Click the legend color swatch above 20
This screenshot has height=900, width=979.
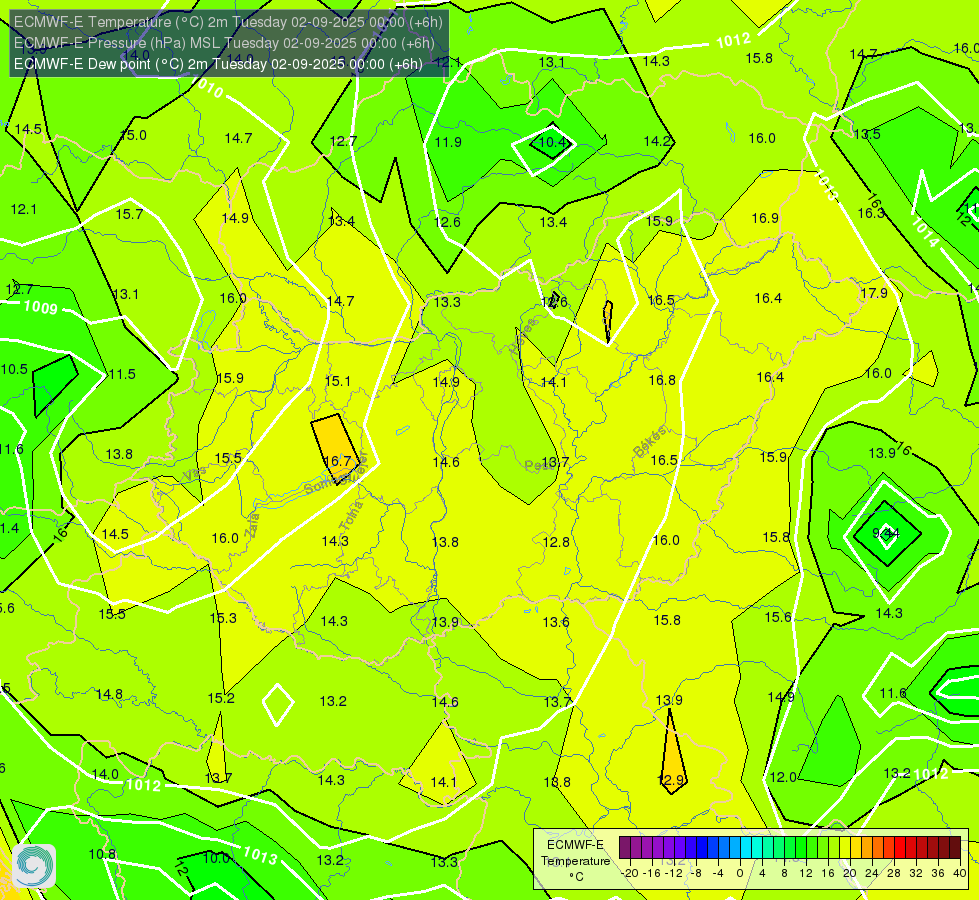coord(845,848)
